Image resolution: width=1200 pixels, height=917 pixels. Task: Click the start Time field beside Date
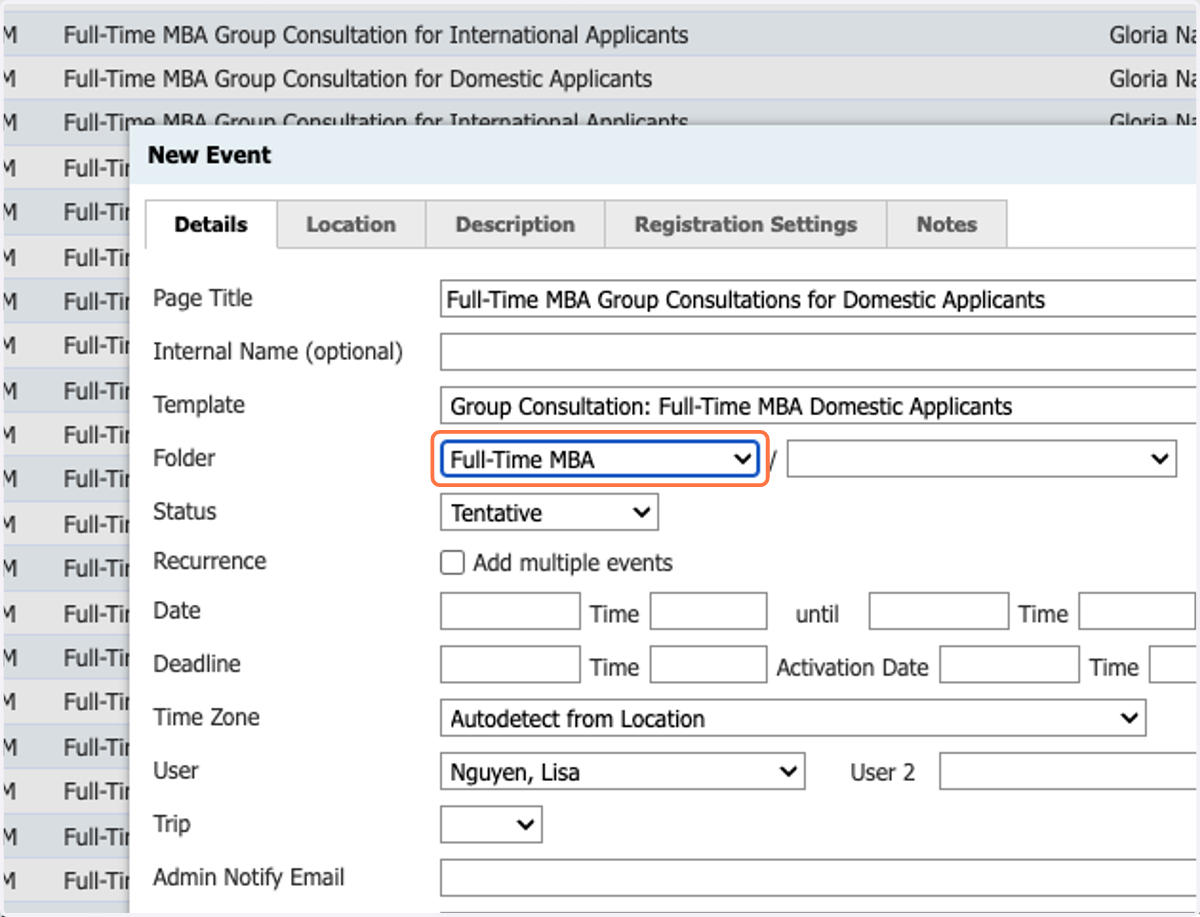708,611
